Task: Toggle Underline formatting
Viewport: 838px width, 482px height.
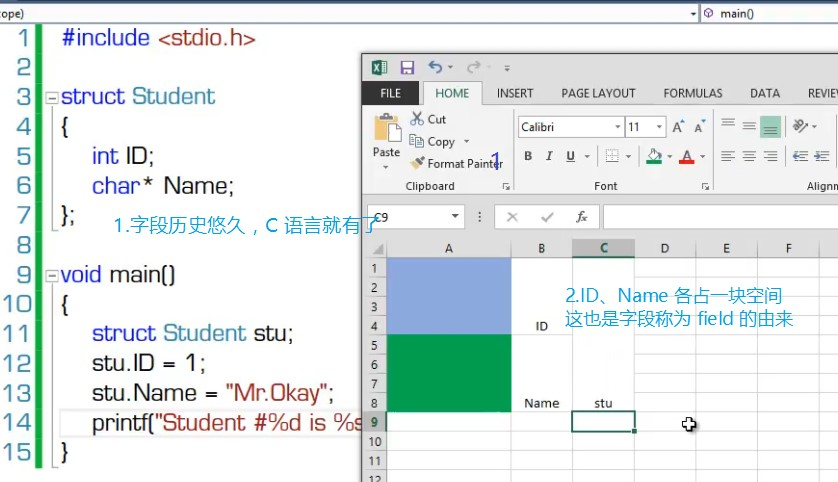Action: (x=570, y=156)
